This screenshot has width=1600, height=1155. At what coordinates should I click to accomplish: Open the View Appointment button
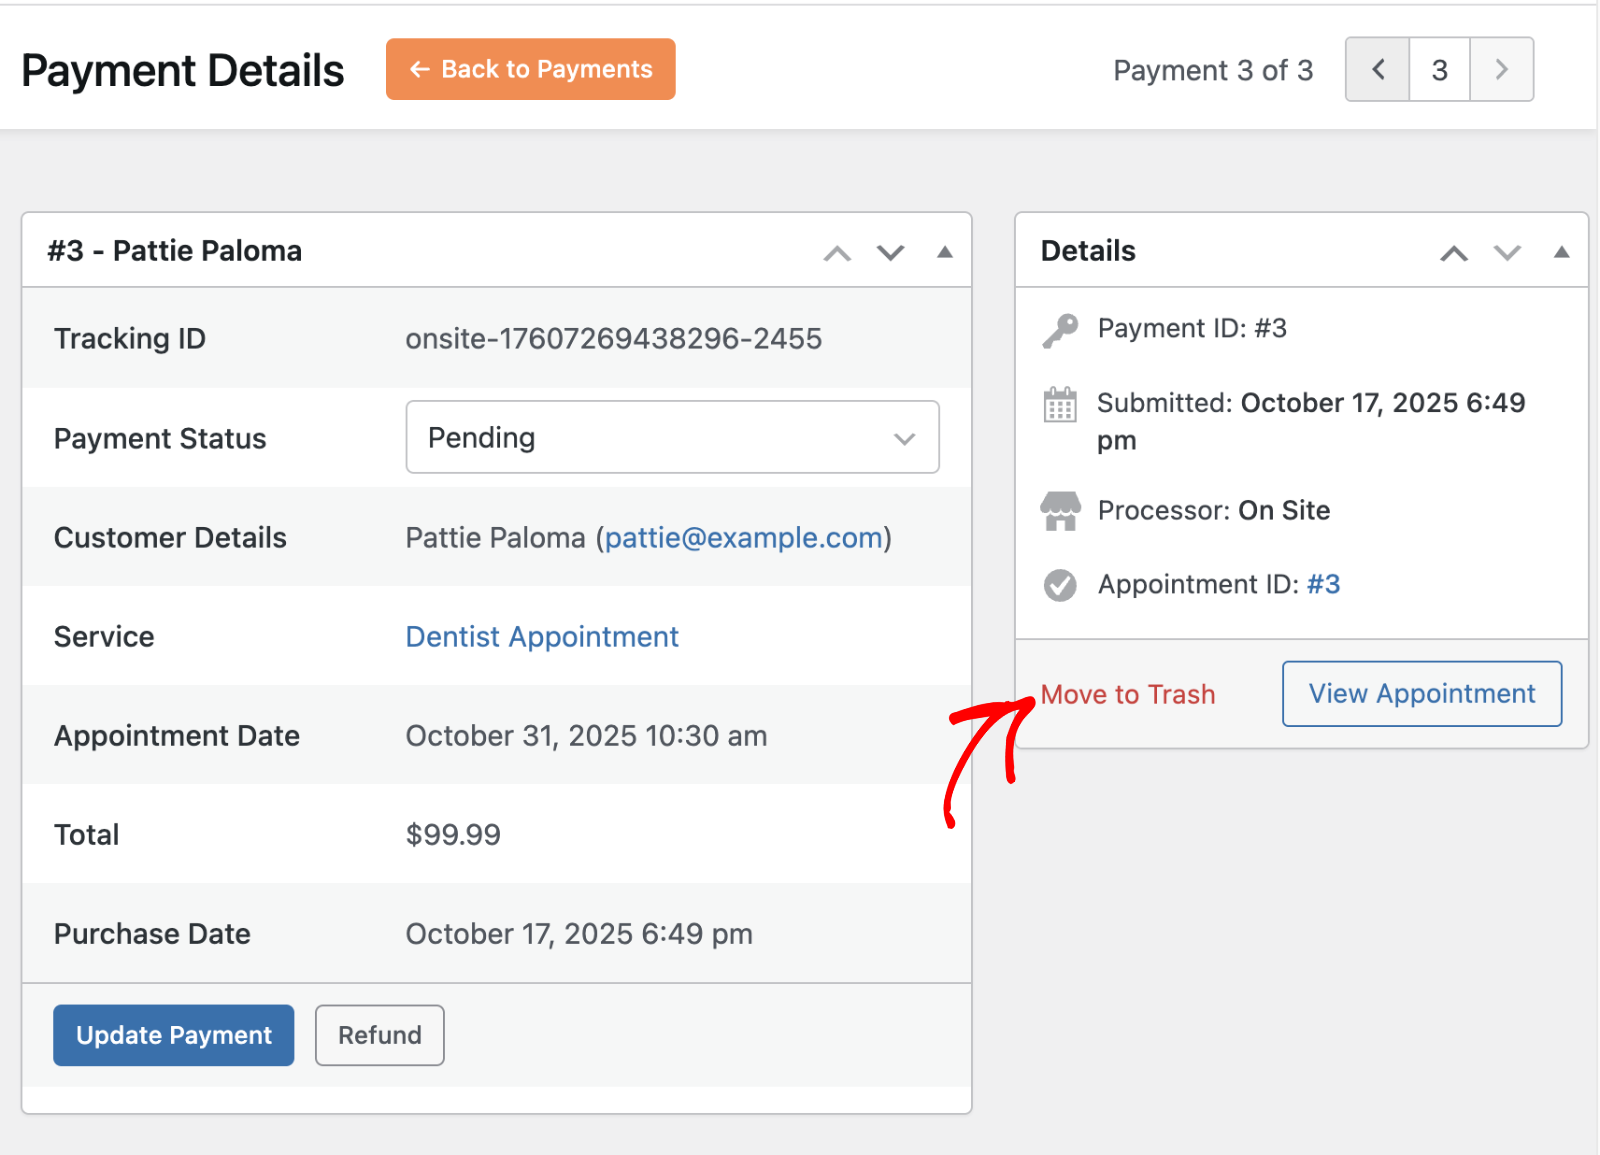coord(1421,694)
